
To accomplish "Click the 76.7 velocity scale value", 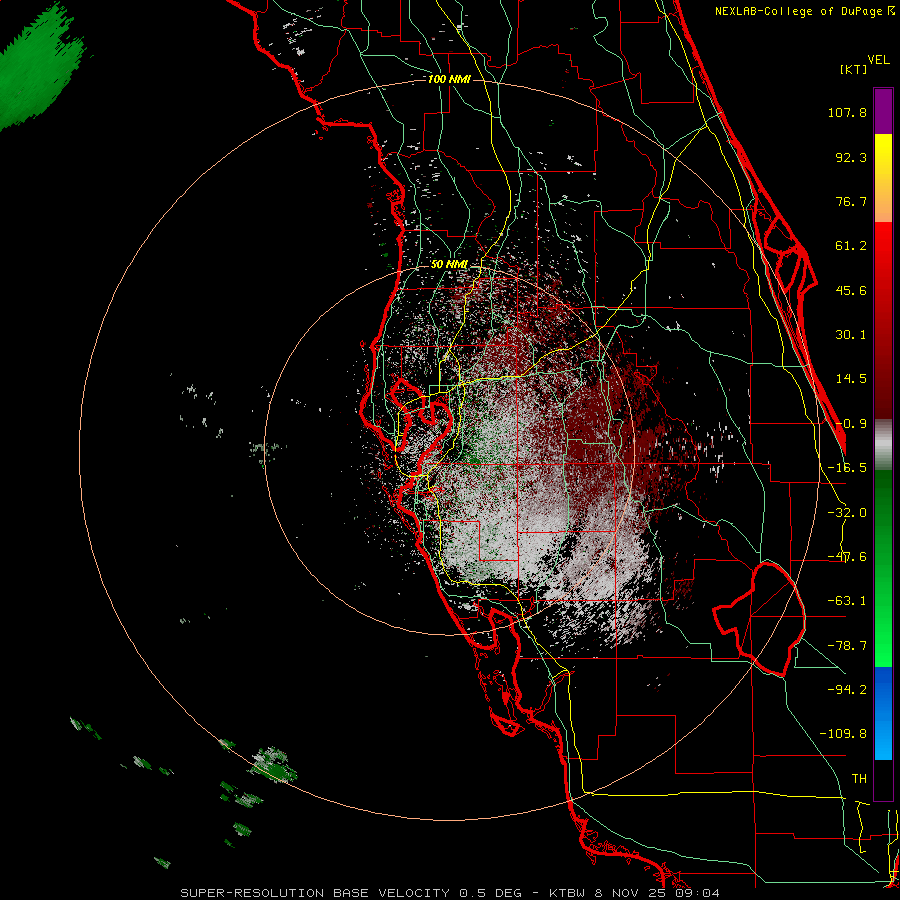I will pos(851,201).
